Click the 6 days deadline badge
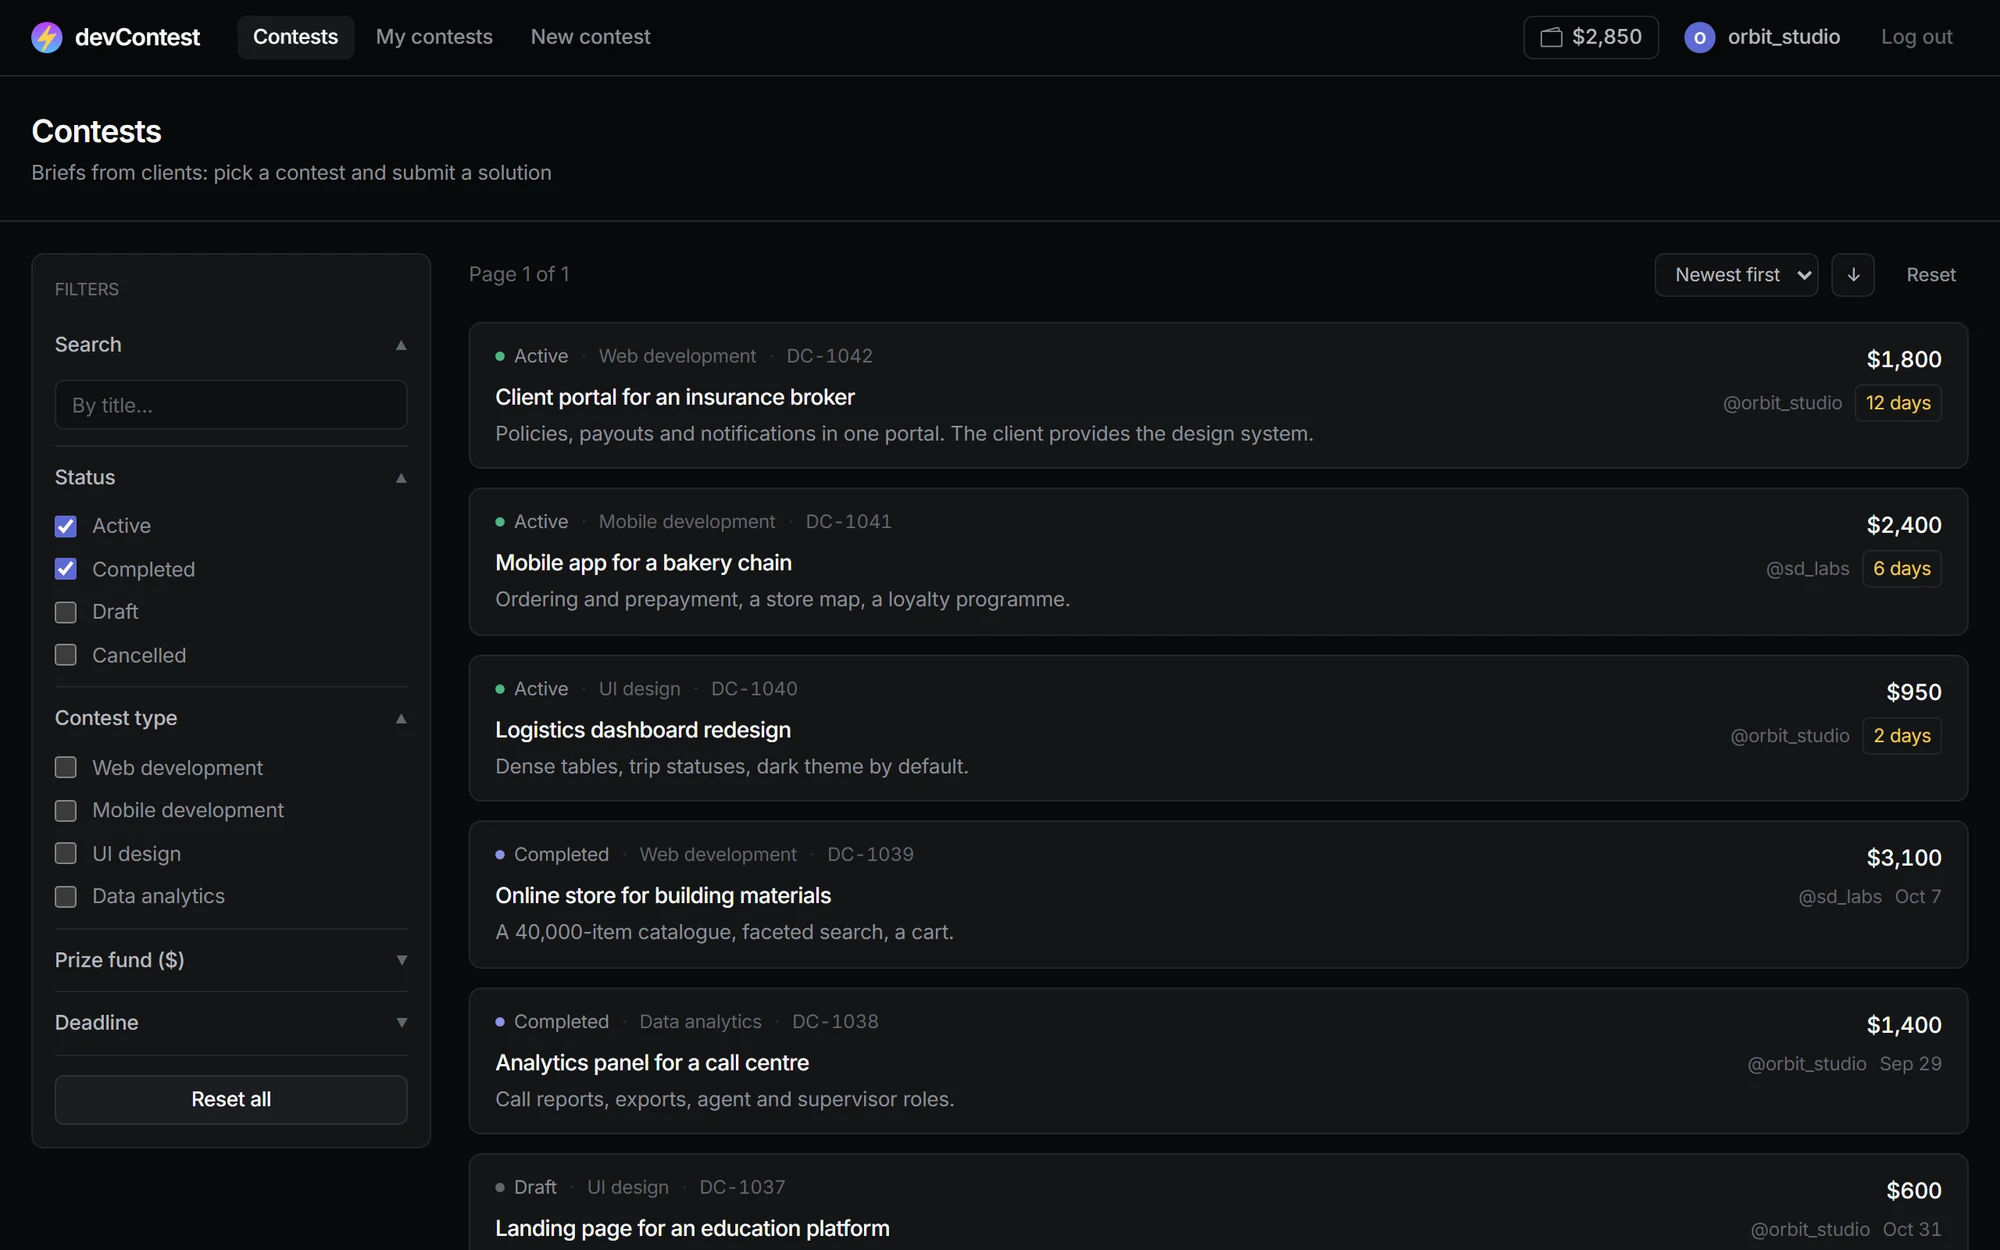Viewport: 2000px width, 1250px height. (1902, 569)
